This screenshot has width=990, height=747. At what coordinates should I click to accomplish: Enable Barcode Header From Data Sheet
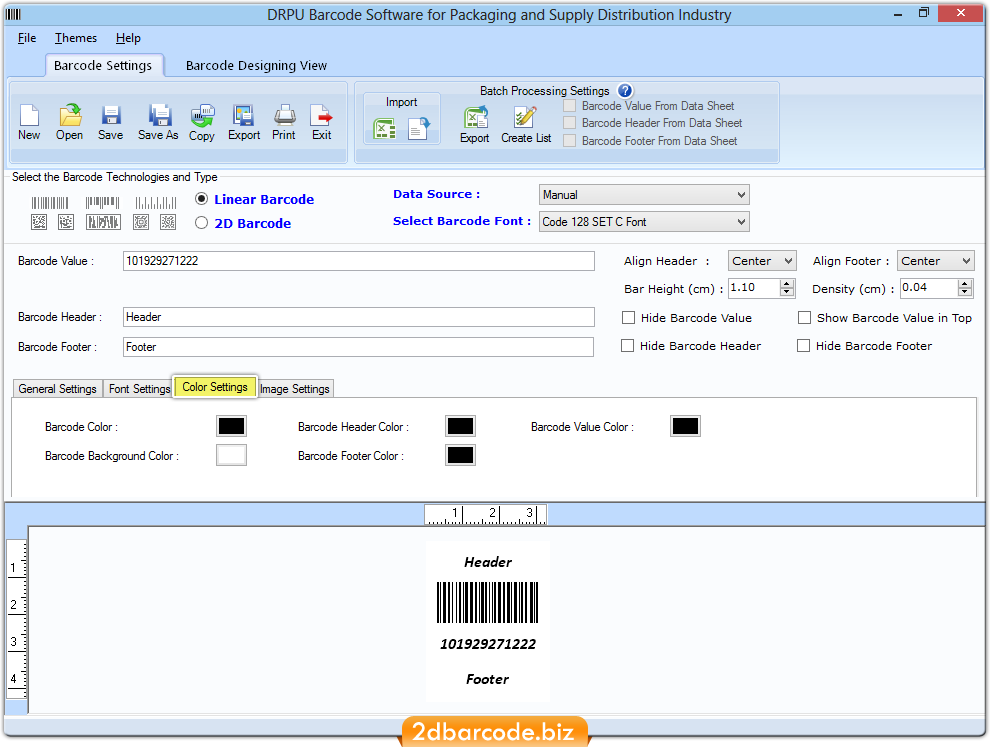570,123
